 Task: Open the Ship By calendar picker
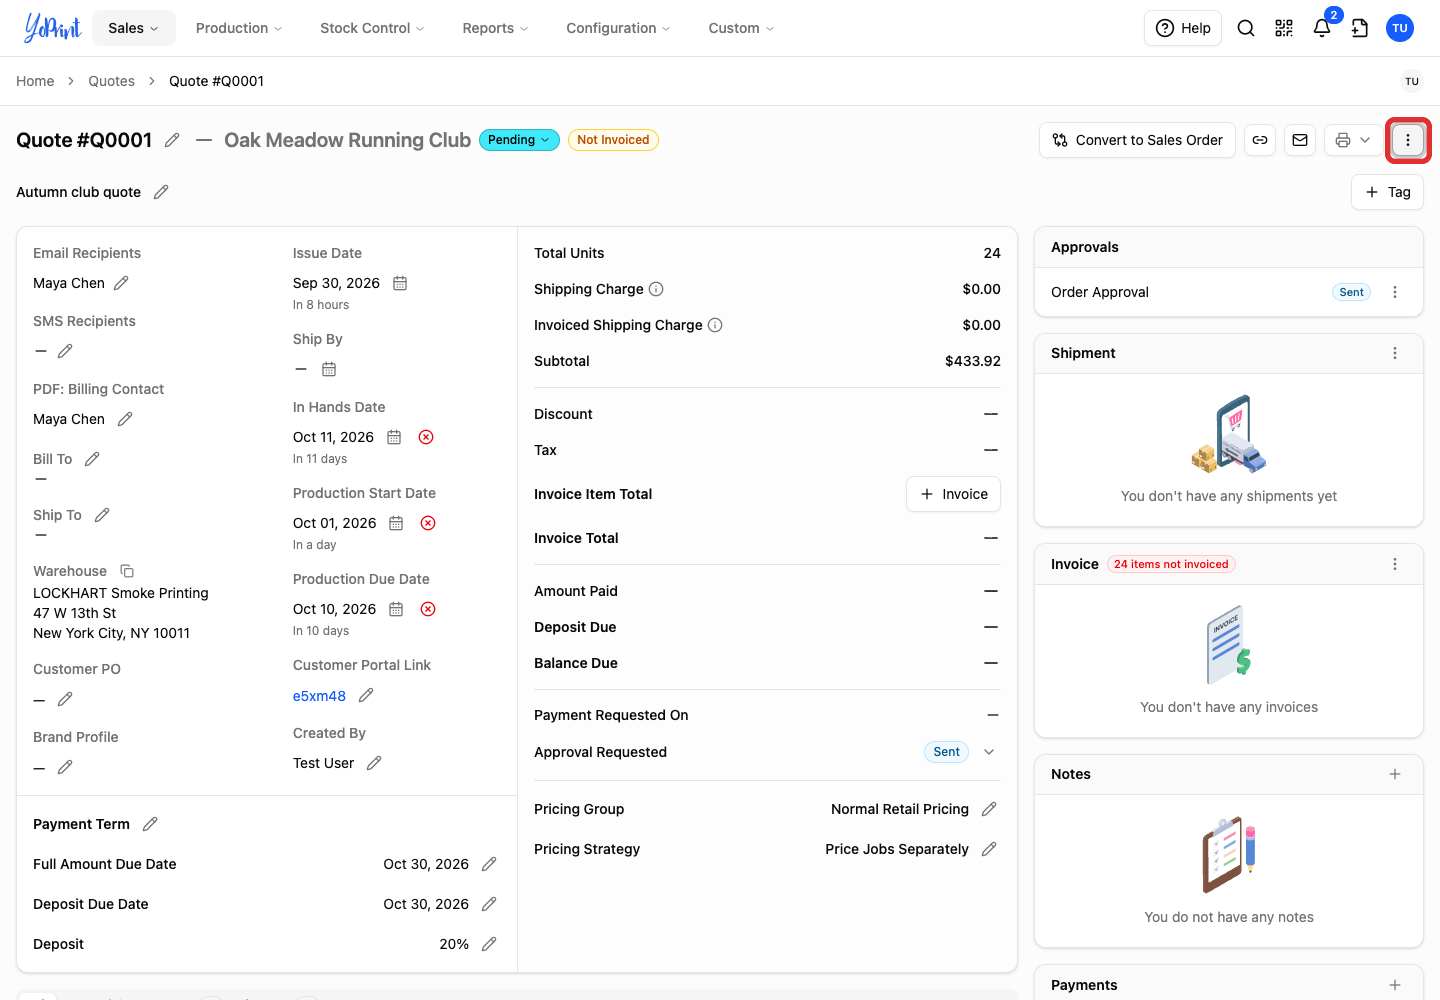pyautogui.click(x=329, y=369)
